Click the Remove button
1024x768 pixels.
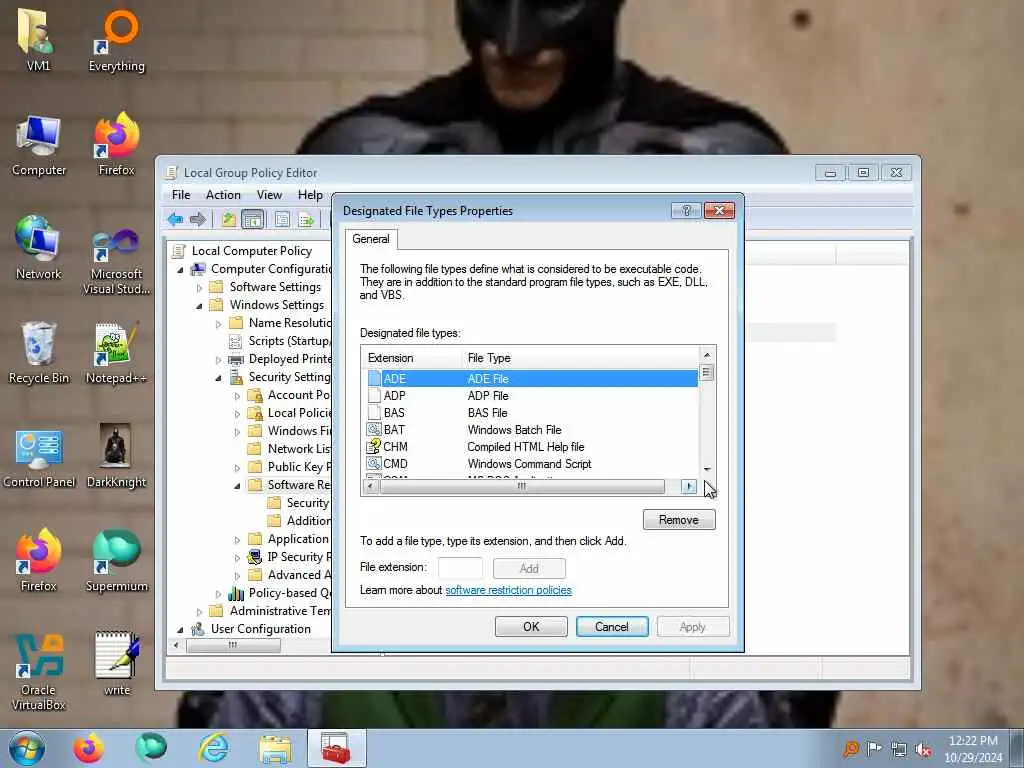[679, 520]
